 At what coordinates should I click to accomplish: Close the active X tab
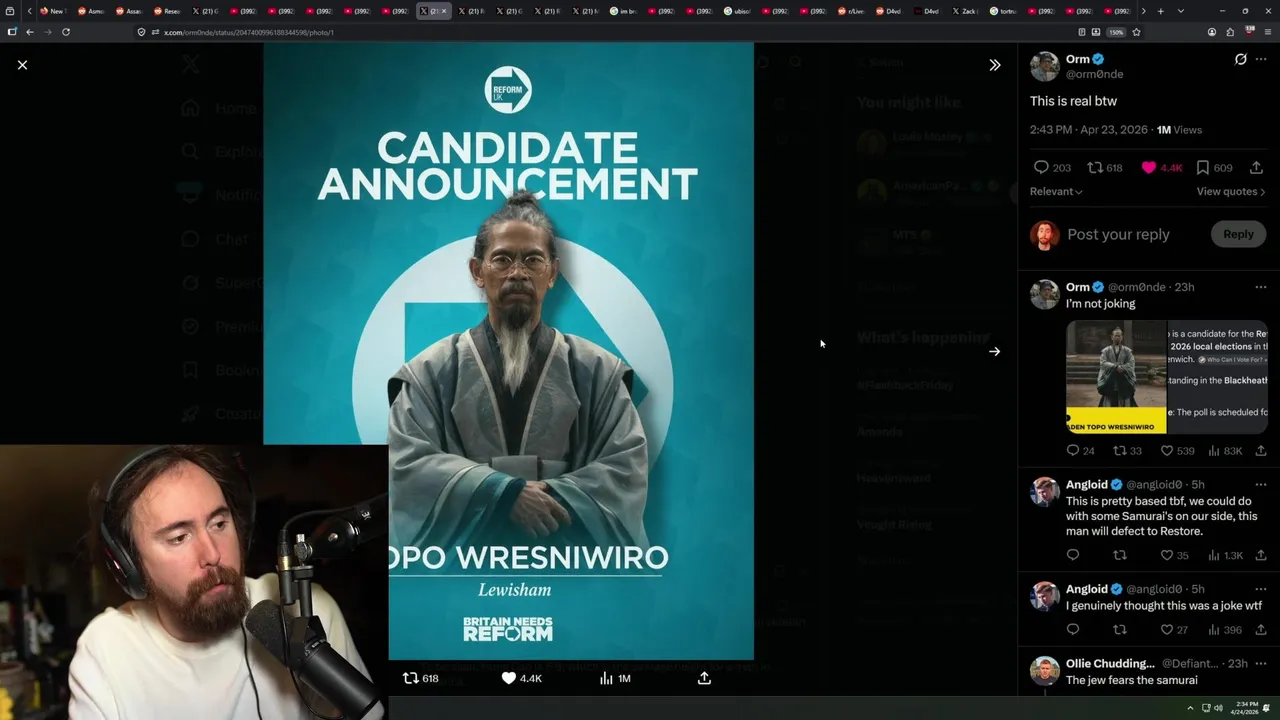click(x=445, y=11)
